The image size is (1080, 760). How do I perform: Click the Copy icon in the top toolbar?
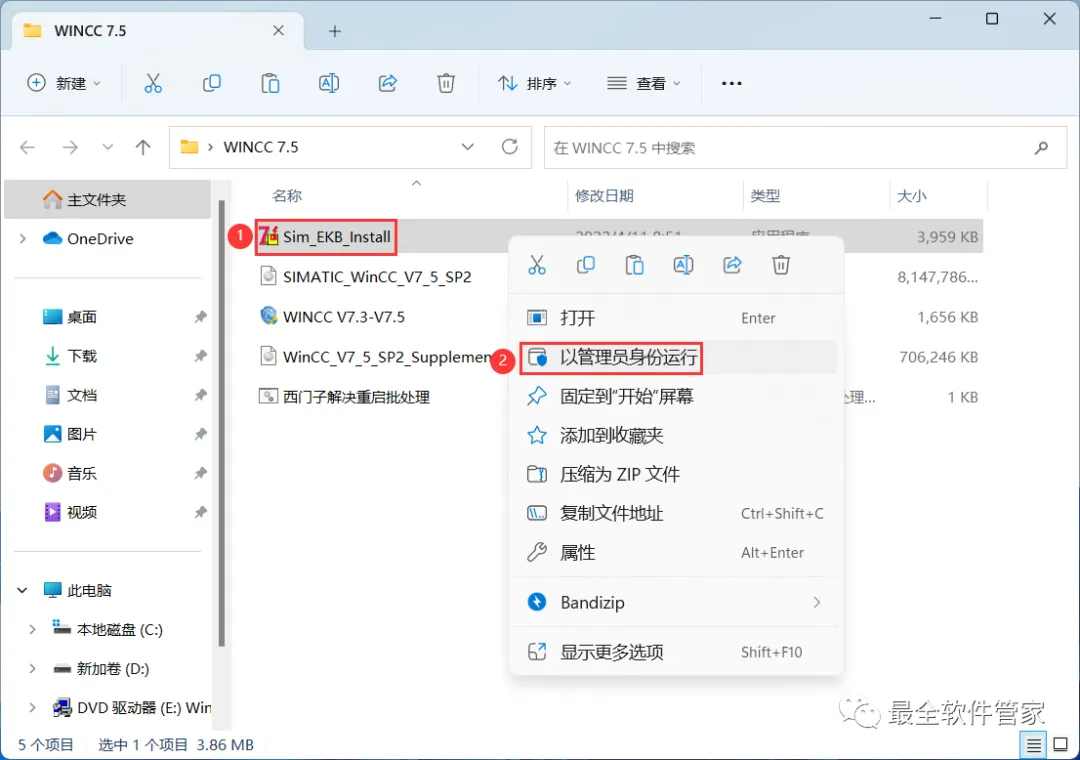click(211, 83)
